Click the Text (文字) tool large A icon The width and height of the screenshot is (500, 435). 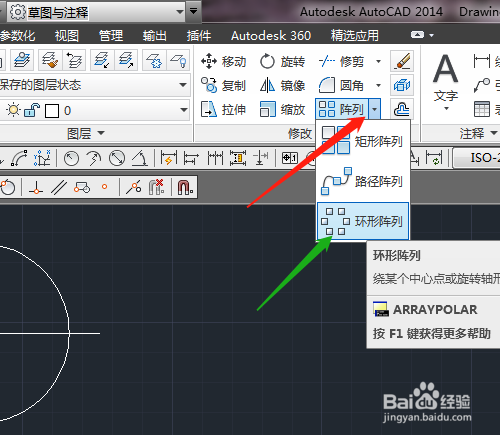pos(446,69)
